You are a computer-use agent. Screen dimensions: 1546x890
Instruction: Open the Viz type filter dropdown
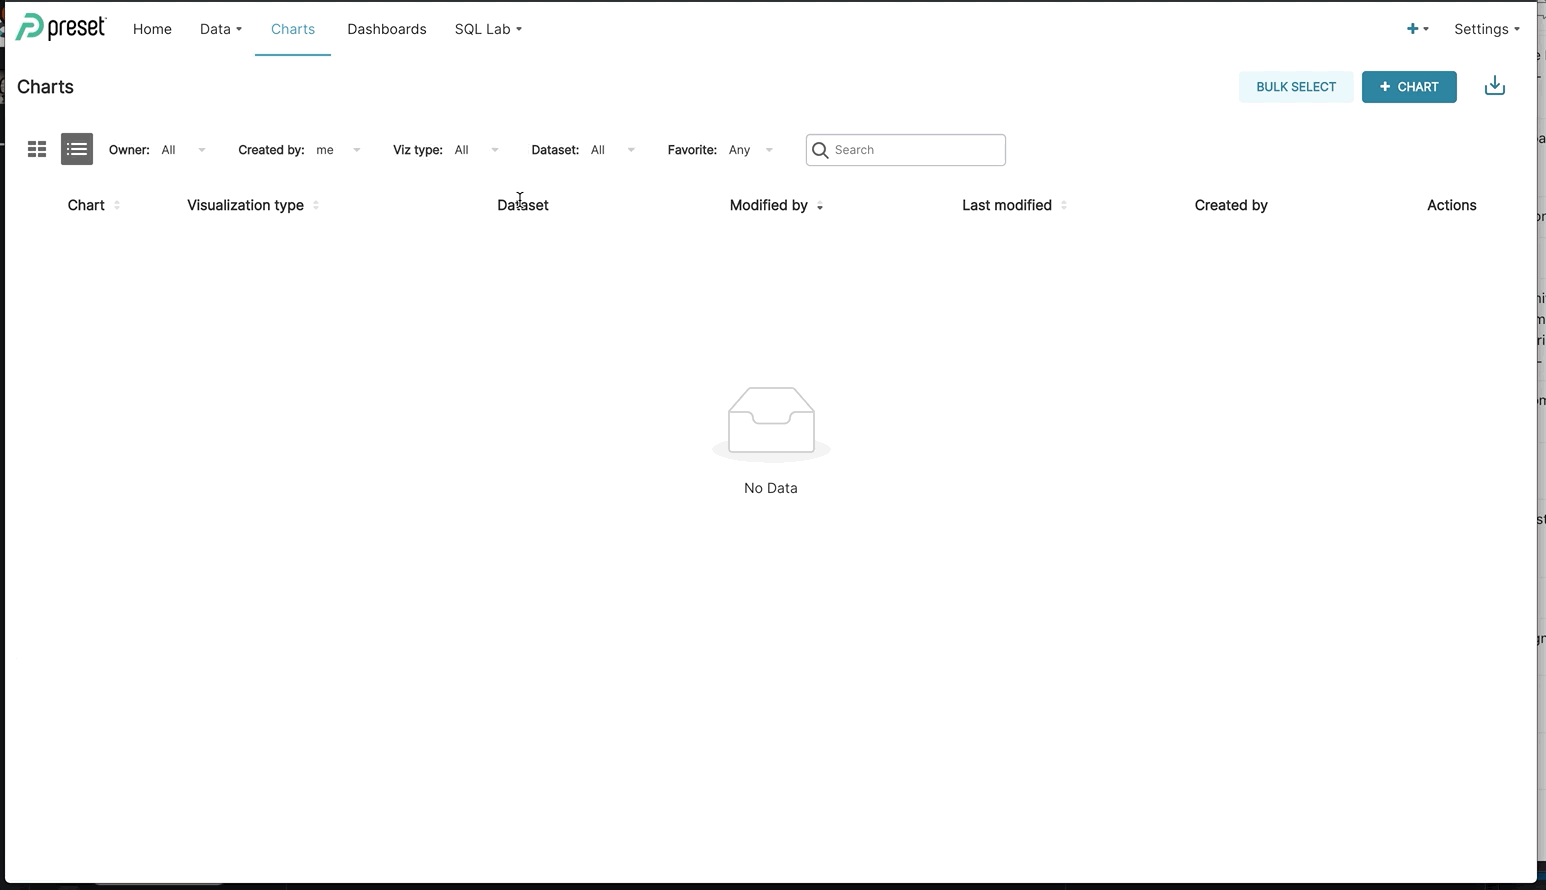[x=476, y=150]
